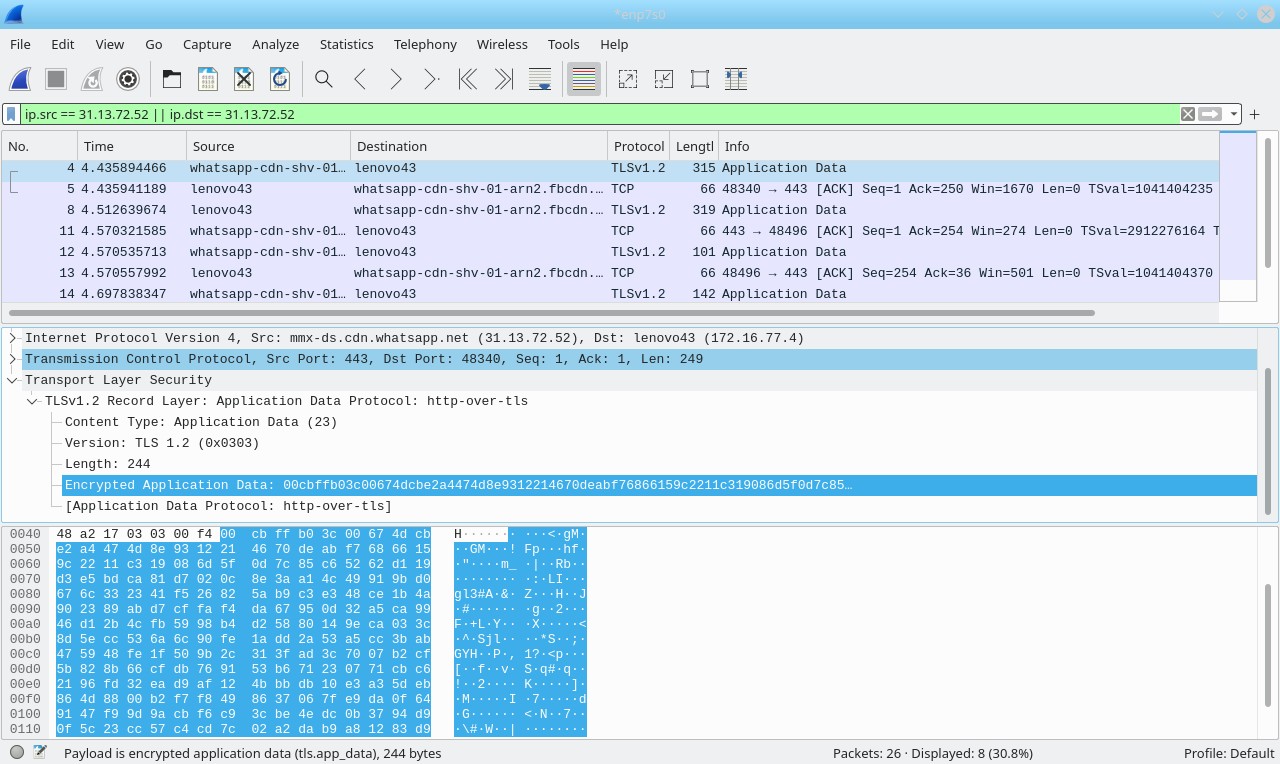Image resolution: width=1280 pixels, height=764 pixels.
Task: Open the Telephony menu
Action: pos(425,44)
